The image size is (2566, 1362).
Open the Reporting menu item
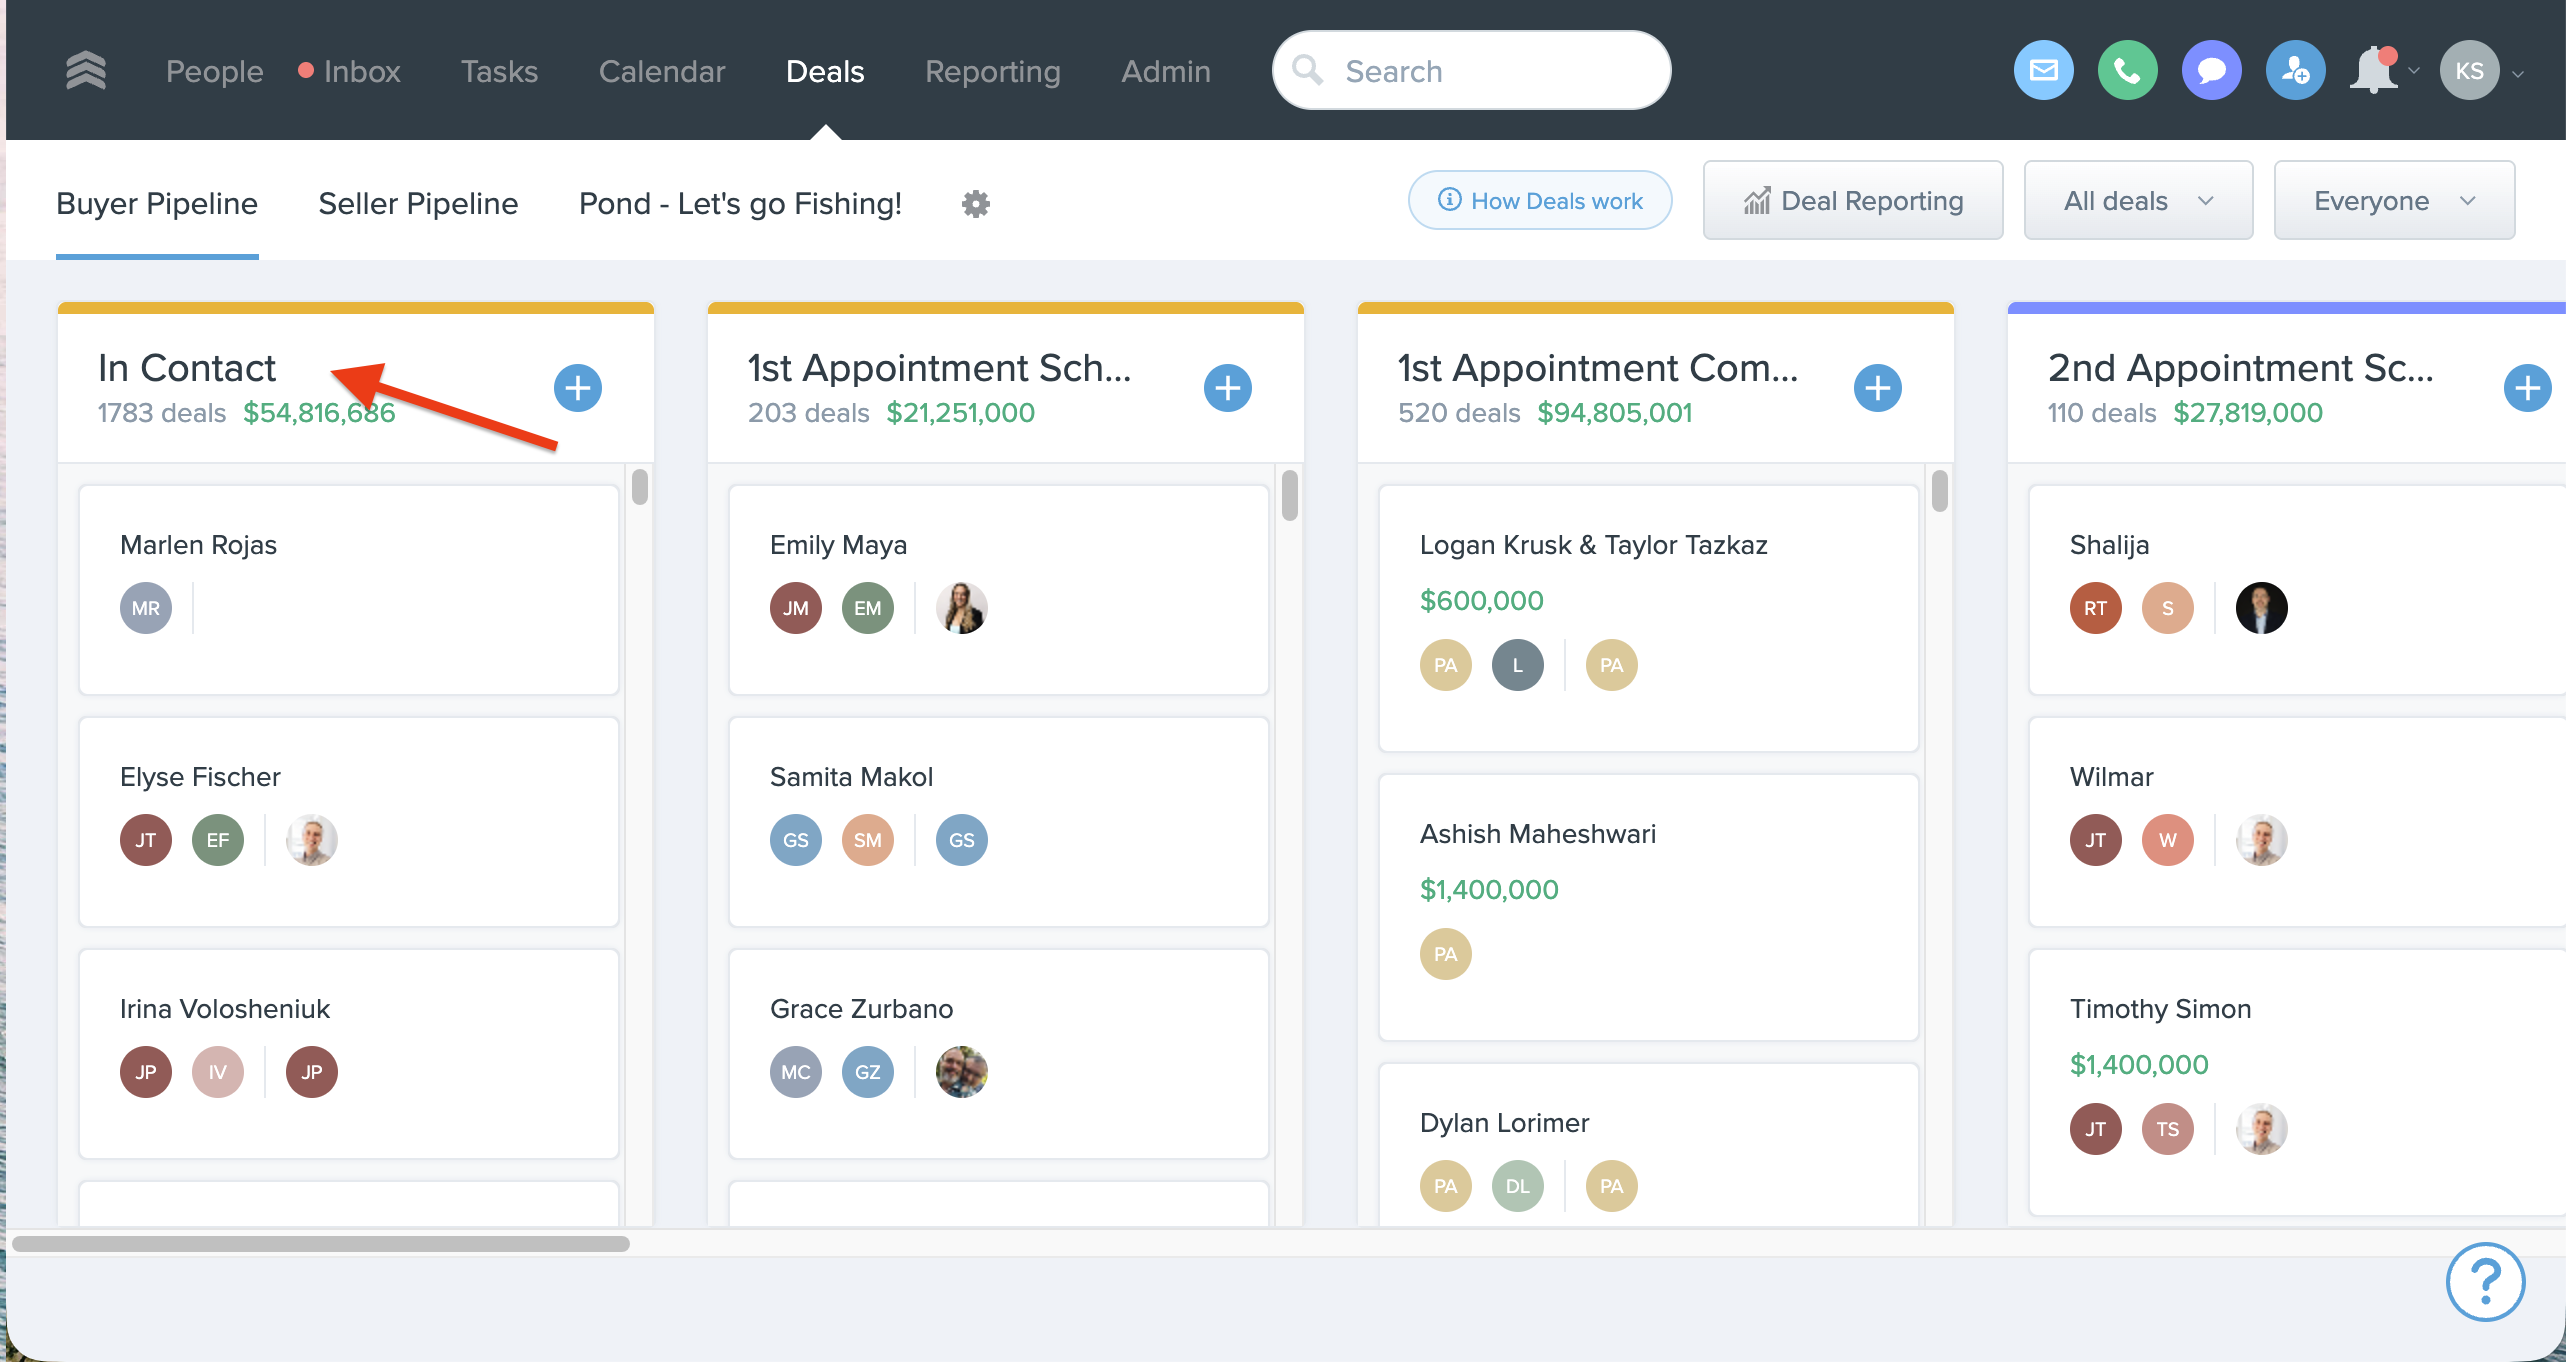(x=992, y=71)
